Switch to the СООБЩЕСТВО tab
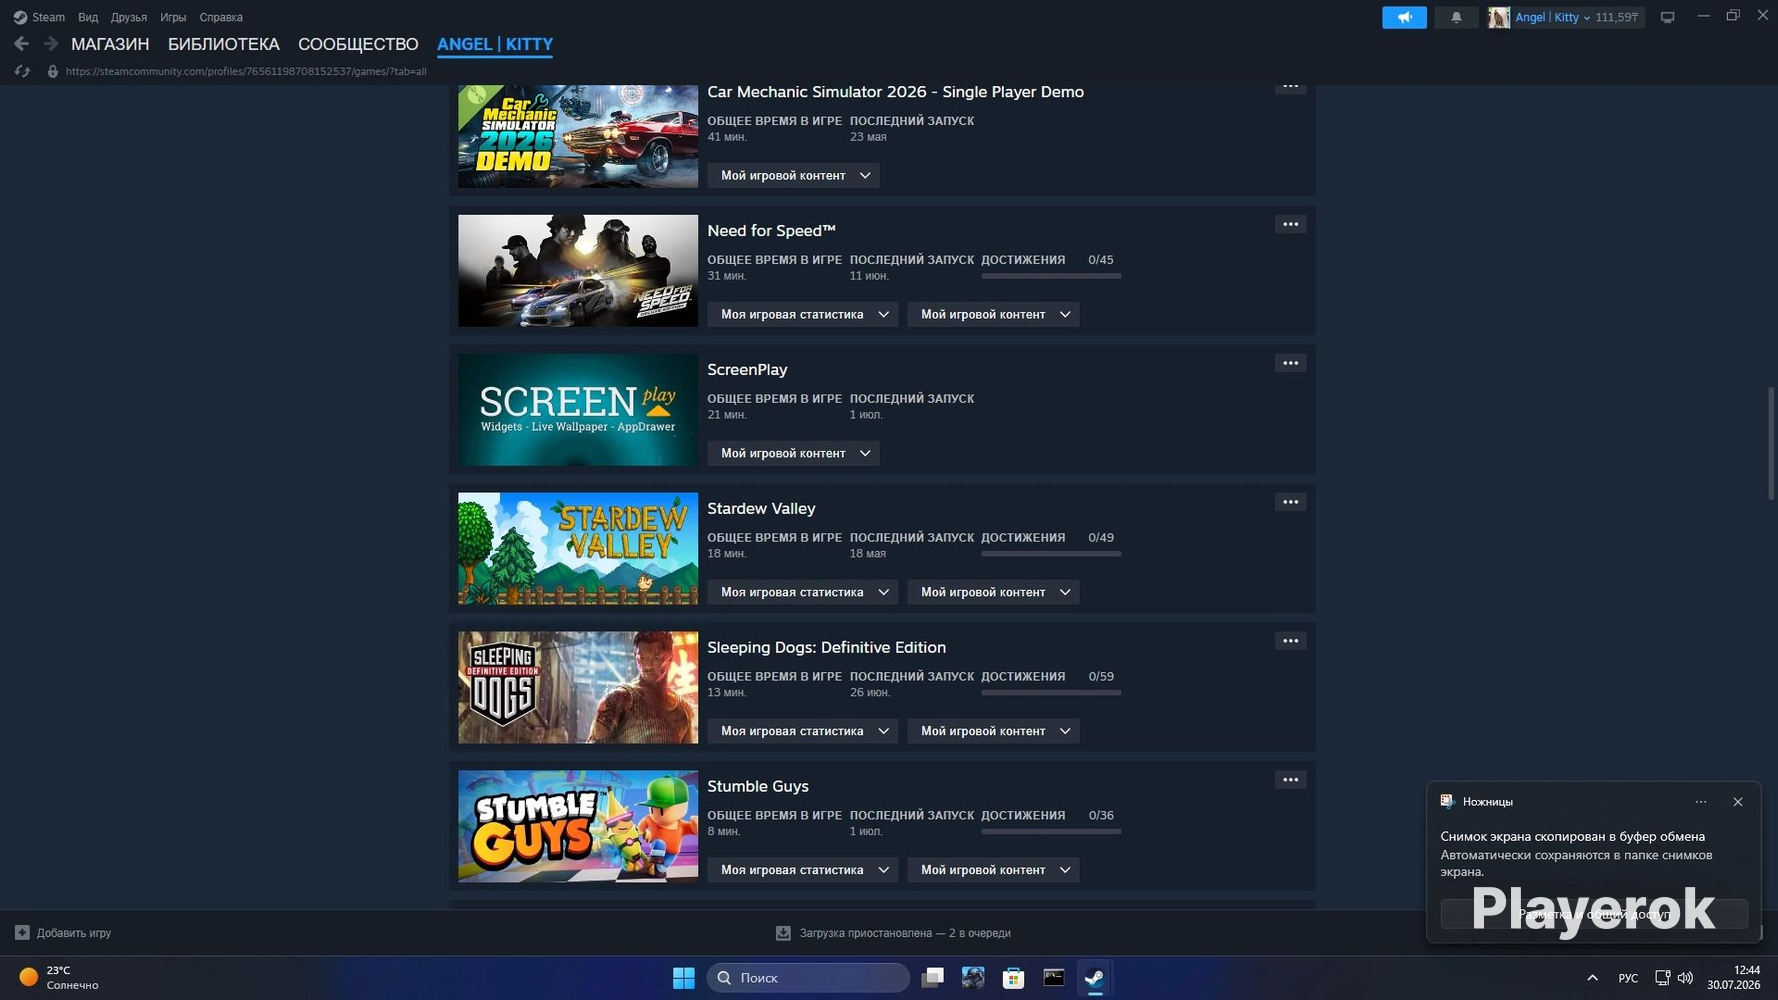Screen dimensions: 1778x1000 (x=358, y=44)
